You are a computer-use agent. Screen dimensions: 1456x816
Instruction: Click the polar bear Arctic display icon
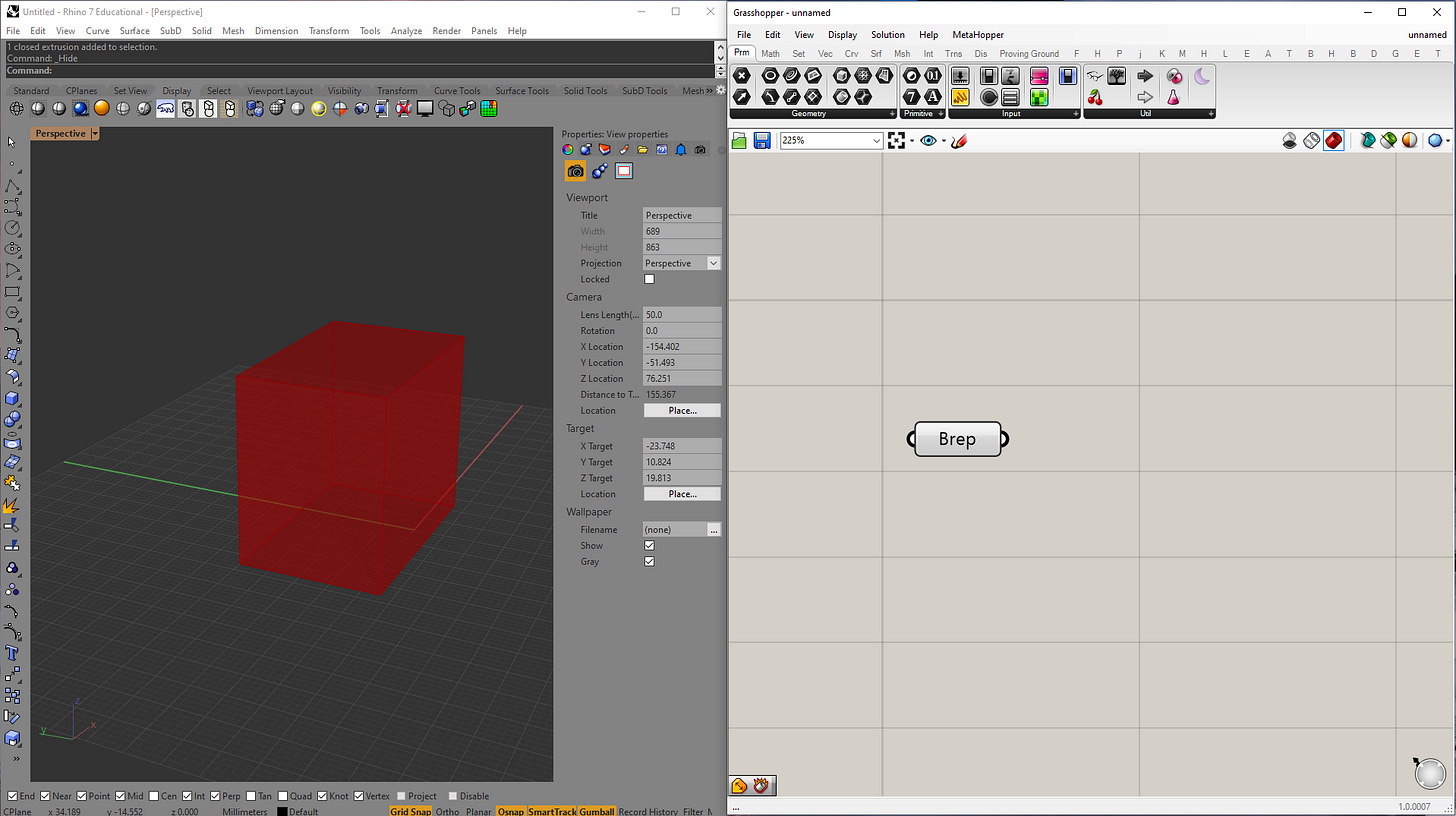pyautogui.click(x=166, y=108)
